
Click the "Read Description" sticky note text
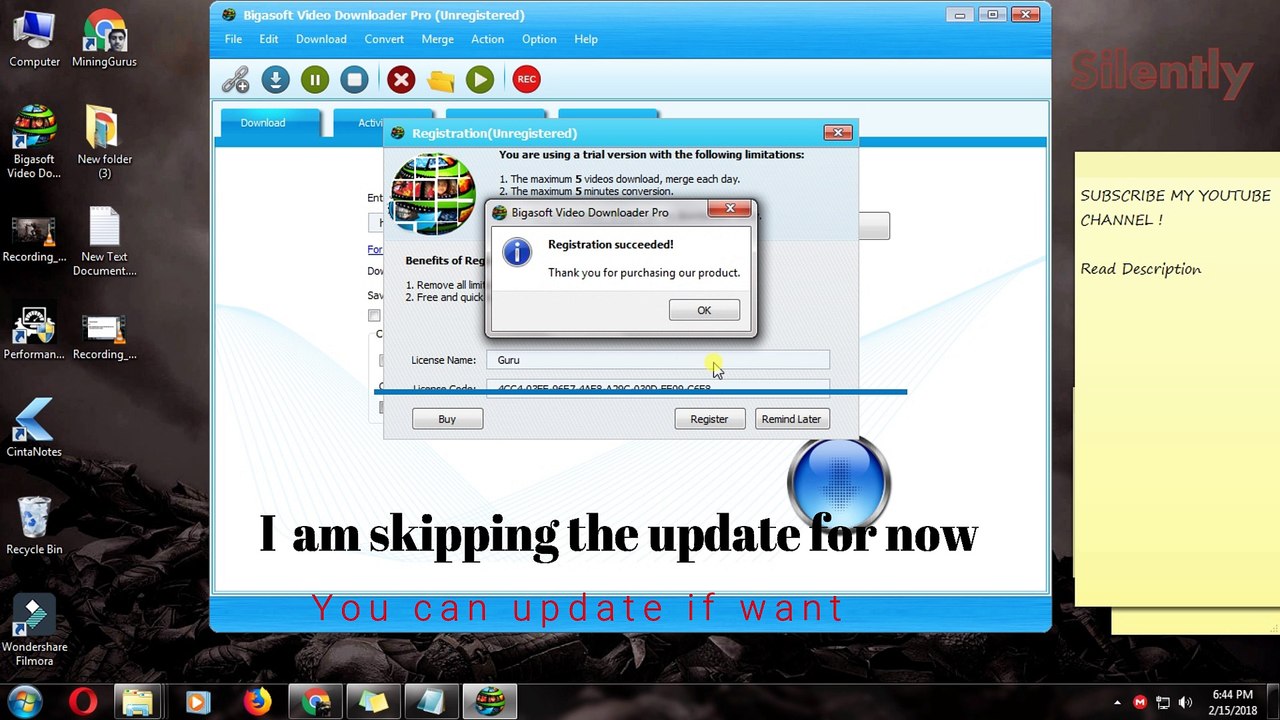(x=1141, y=269)
